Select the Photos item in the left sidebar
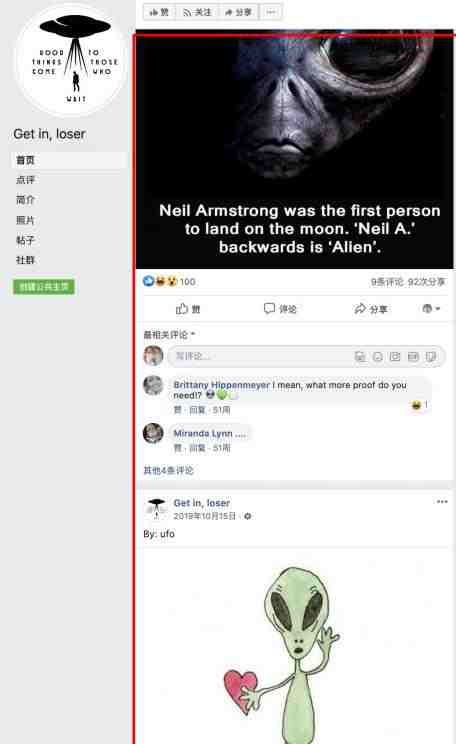The width and height of the screenshot is (456, 744). tap(25, 220)
